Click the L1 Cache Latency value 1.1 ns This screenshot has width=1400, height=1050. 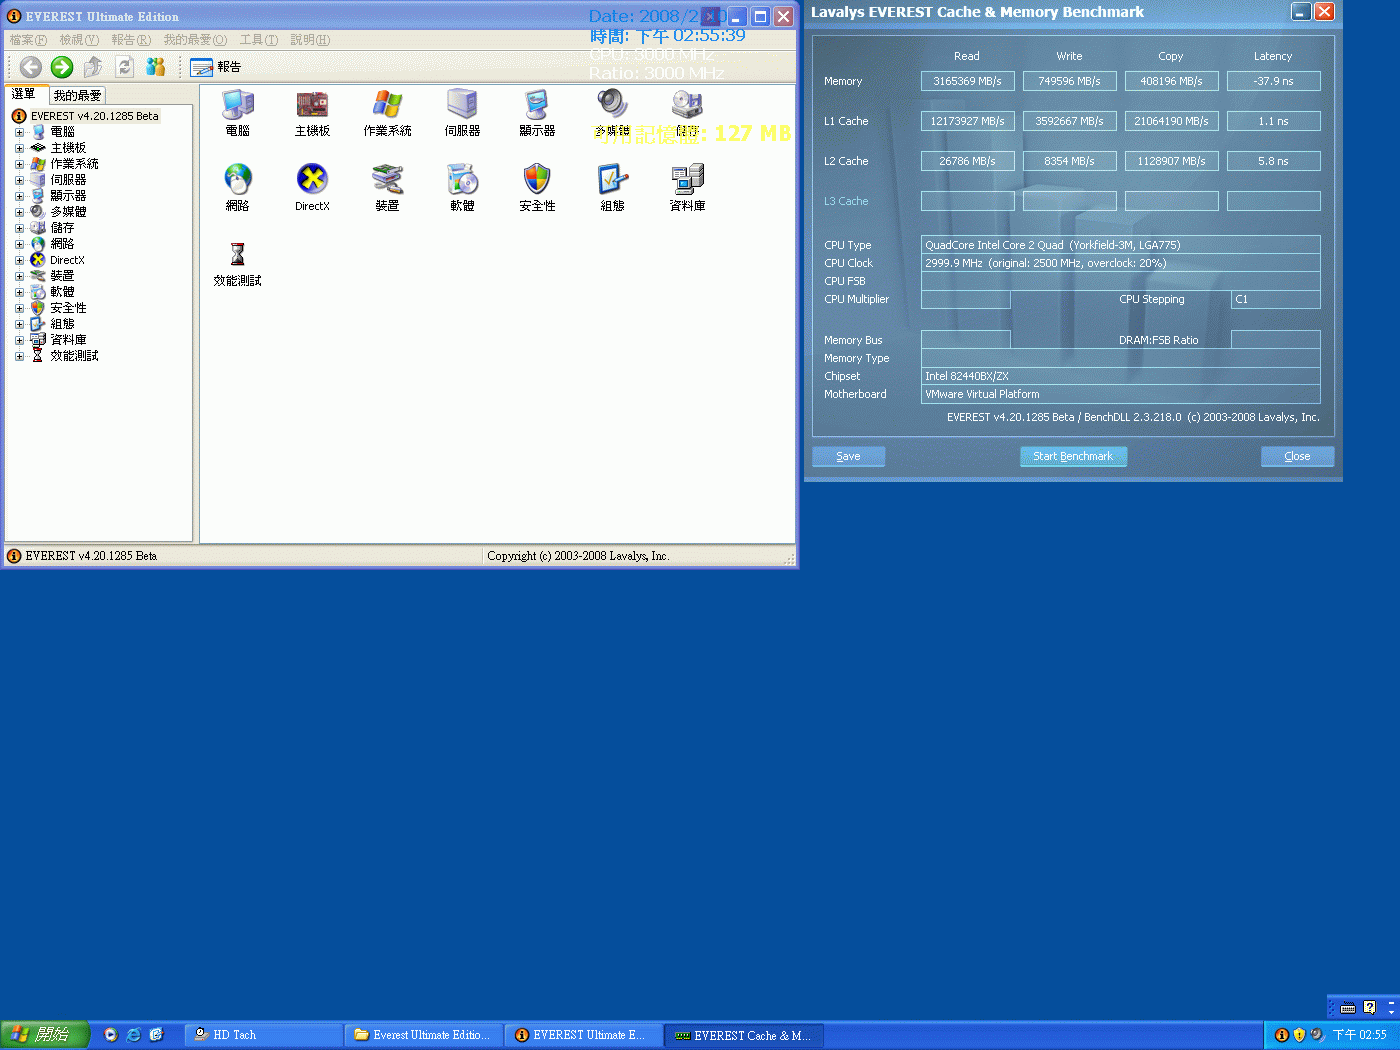[x=1273, y=121]
